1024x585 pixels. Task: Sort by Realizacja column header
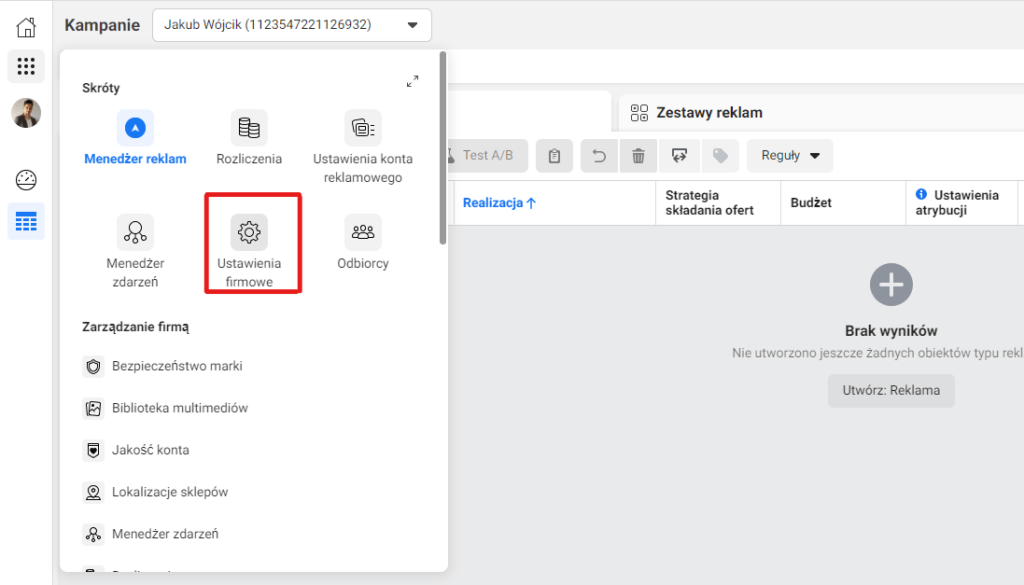tap(500, 203)
